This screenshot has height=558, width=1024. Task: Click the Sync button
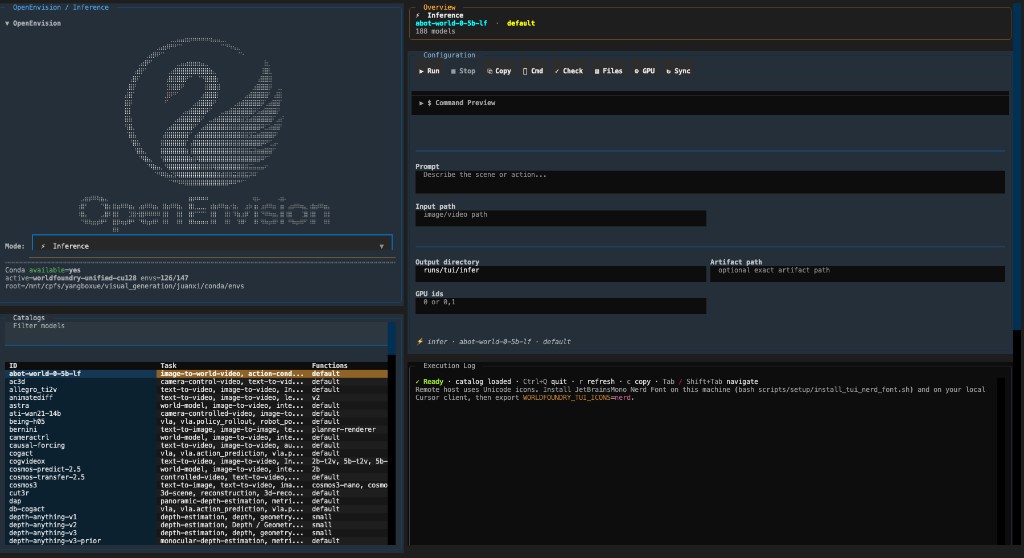point(678,71)
